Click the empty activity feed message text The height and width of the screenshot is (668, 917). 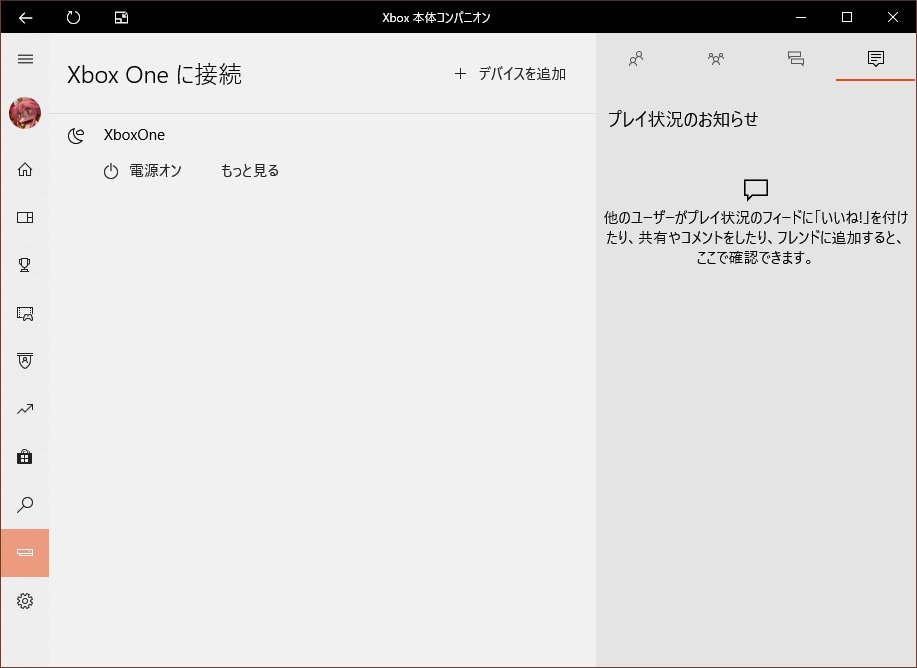pos(756,237)
